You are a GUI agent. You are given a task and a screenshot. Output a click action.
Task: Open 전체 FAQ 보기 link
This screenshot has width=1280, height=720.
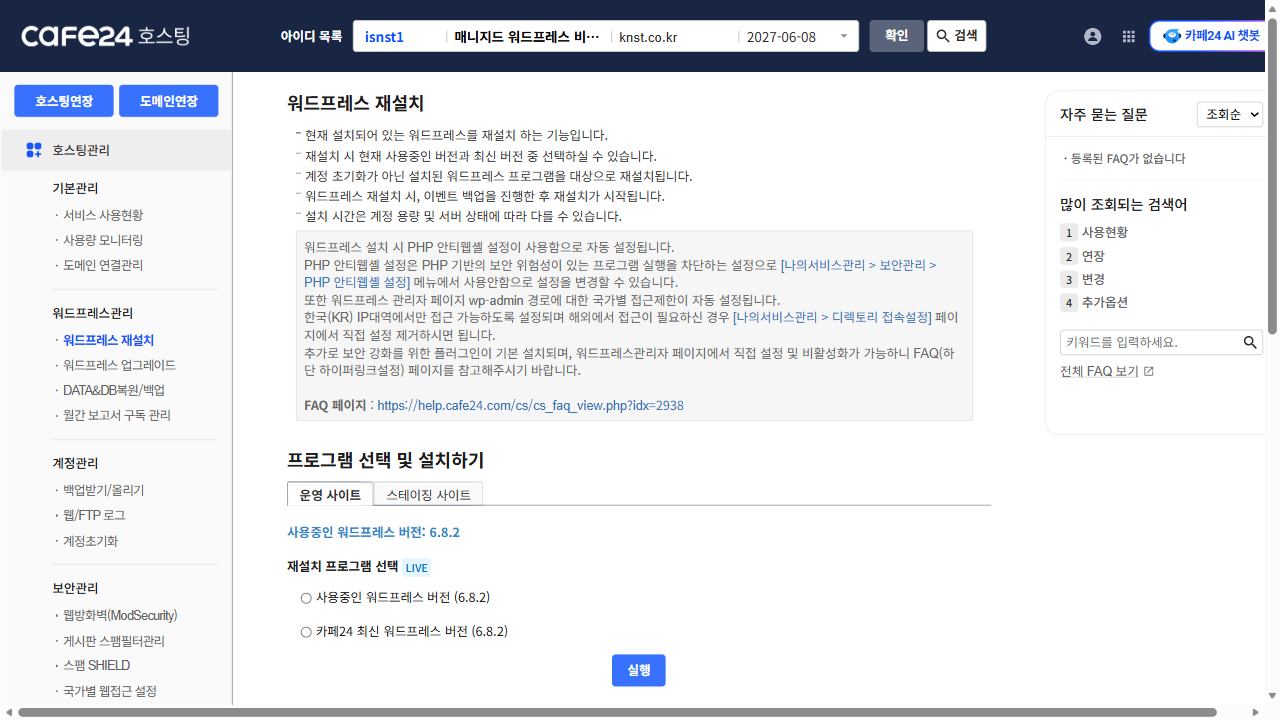tap(1099, 371)
